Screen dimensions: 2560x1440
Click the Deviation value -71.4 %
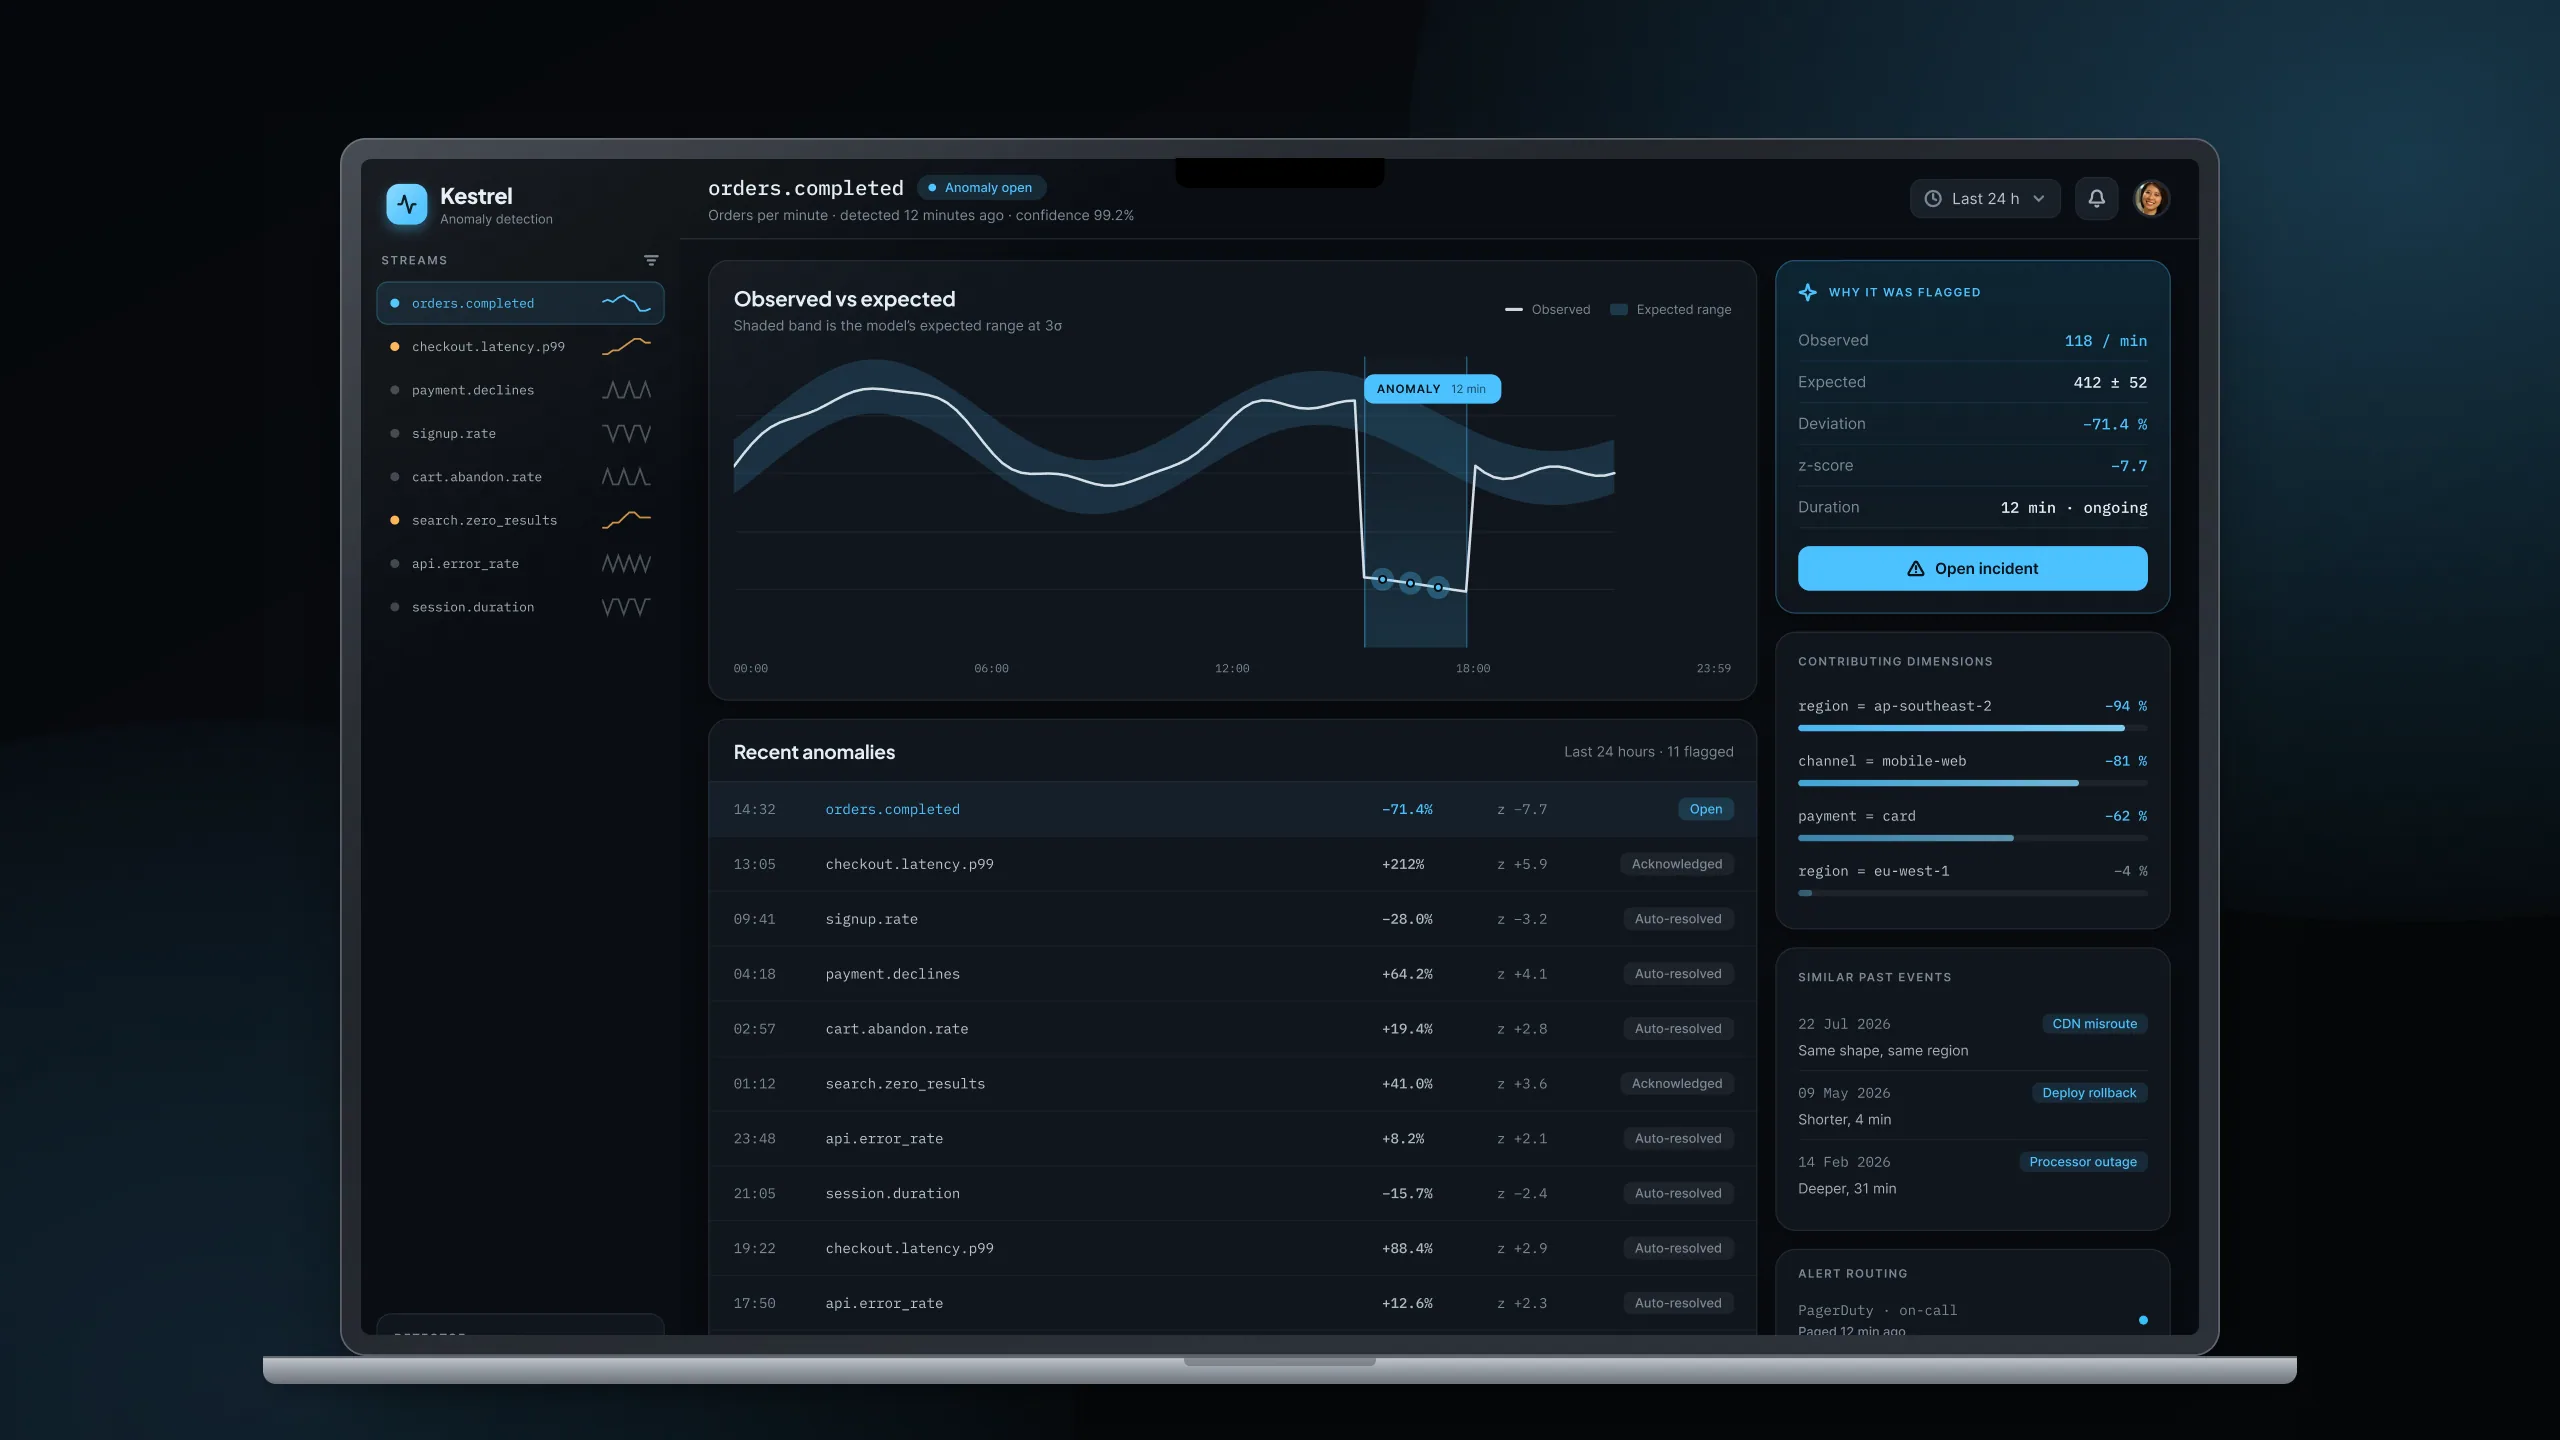click(2114, 424)
